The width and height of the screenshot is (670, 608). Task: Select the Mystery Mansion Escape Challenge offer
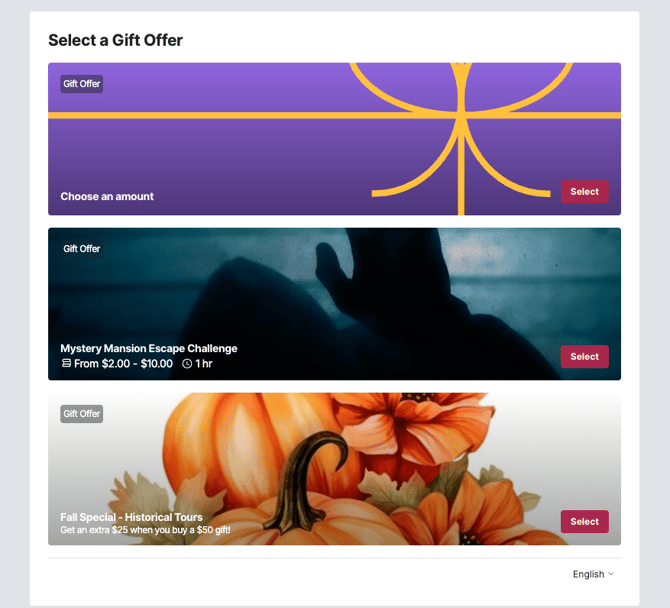click(584, 356)
